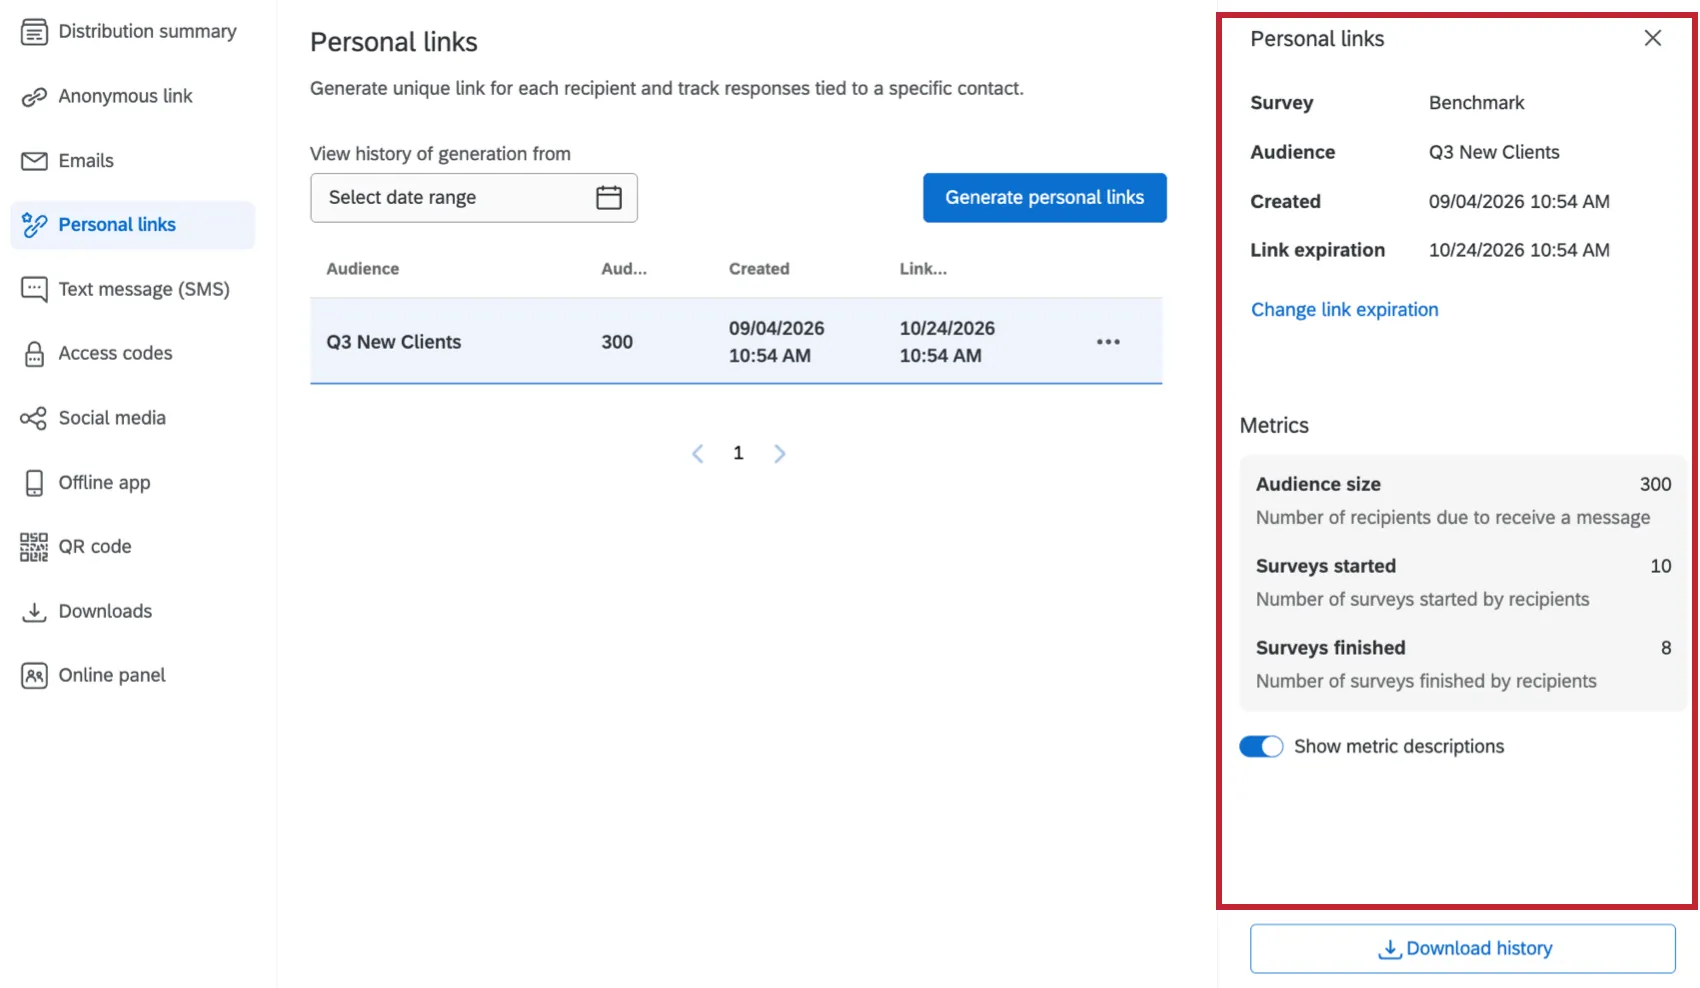Select the Anonymous link chain icon

[34, 97]
